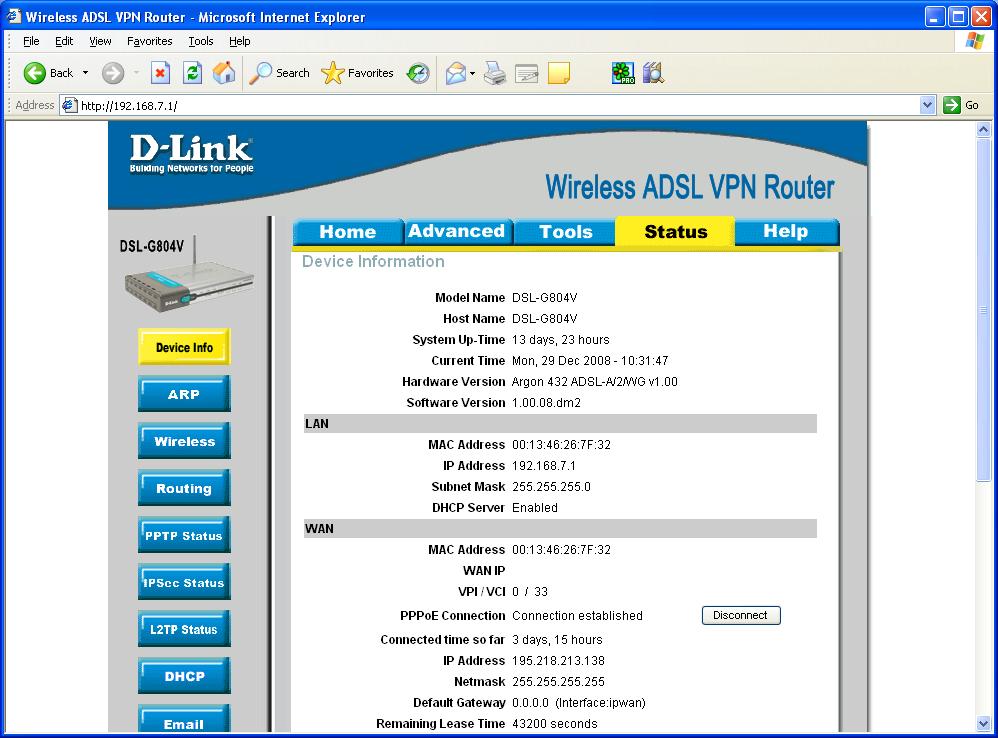Click the LAN MAC Address 00:13:46:26:7F:32
Image resolution: width=998 pixels, height=738 pixels.
coord(561,444)
